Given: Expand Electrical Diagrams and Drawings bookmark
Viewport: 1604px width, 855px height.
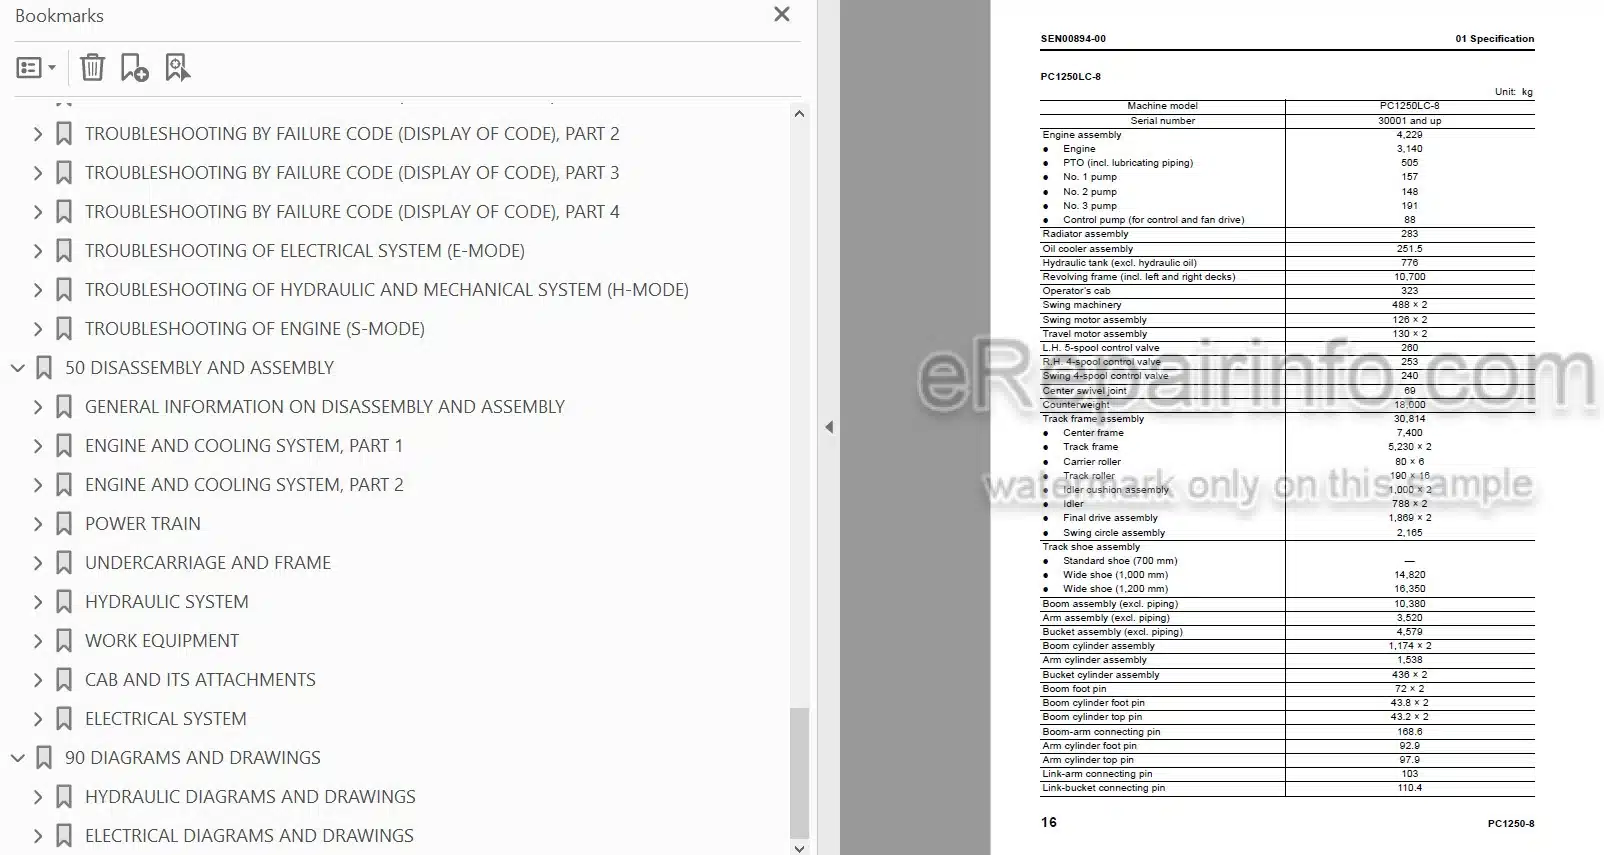Looking at the screenshot, I should (38, 836).
